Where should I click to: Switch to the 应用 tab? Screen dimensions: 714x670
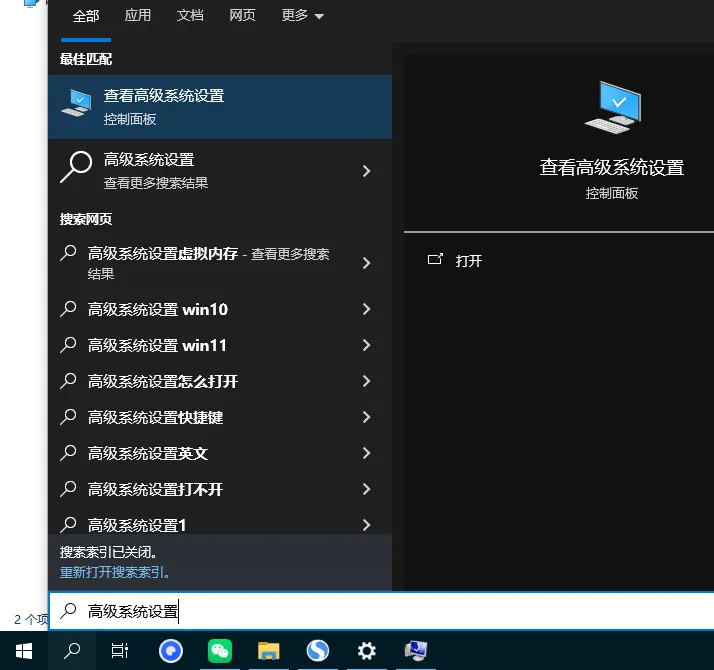[138, 15]
